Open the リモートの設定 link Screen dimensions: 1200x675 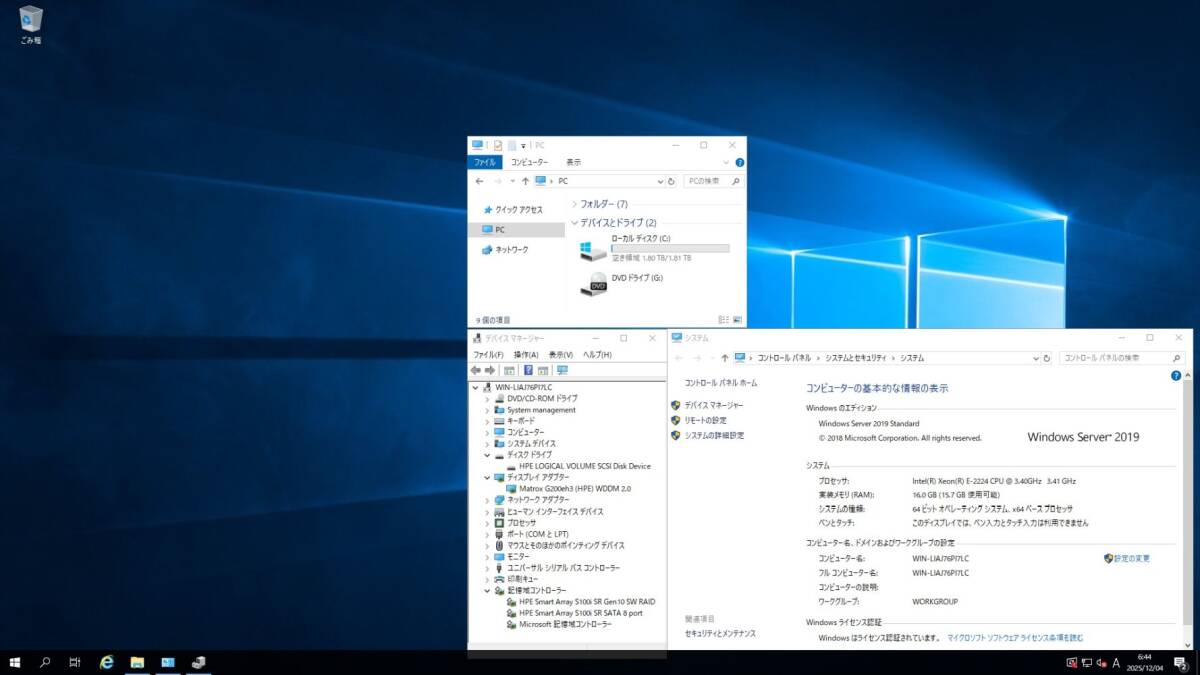tap(705, 420)
